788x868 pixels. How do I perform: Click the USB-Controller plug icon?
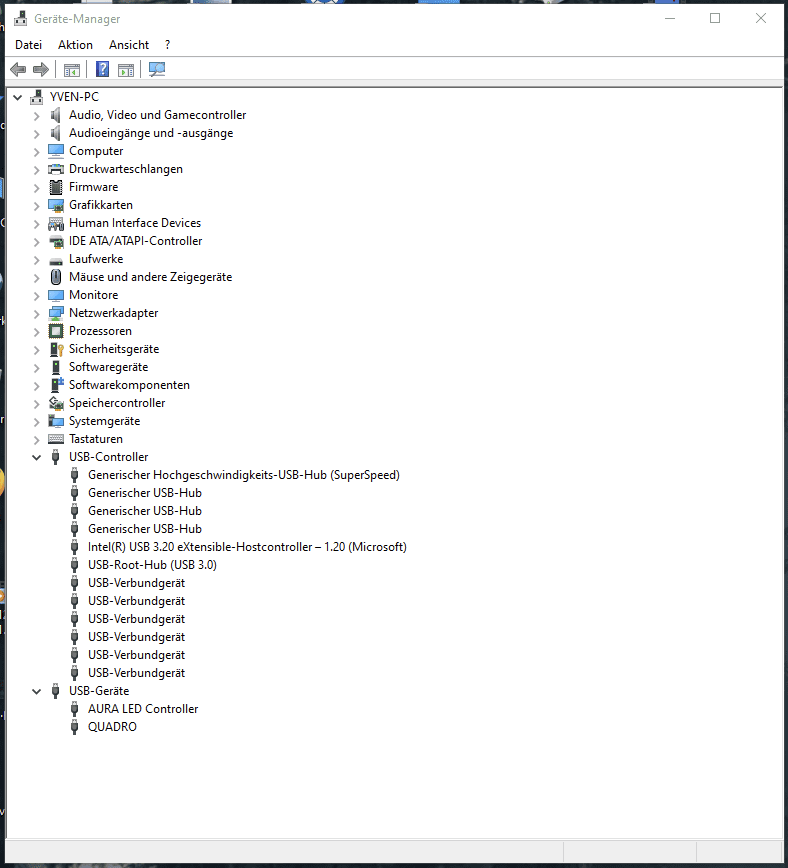[55, 457]
